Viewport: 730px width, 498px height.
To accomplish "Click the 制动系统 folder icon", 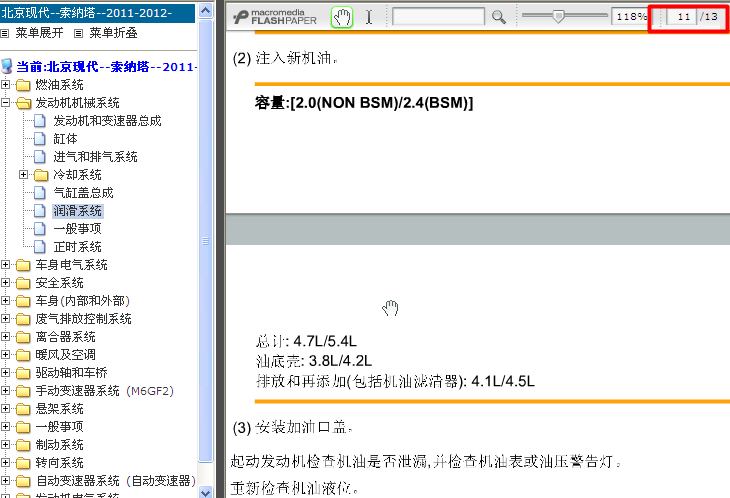I will tap(23, 445).
